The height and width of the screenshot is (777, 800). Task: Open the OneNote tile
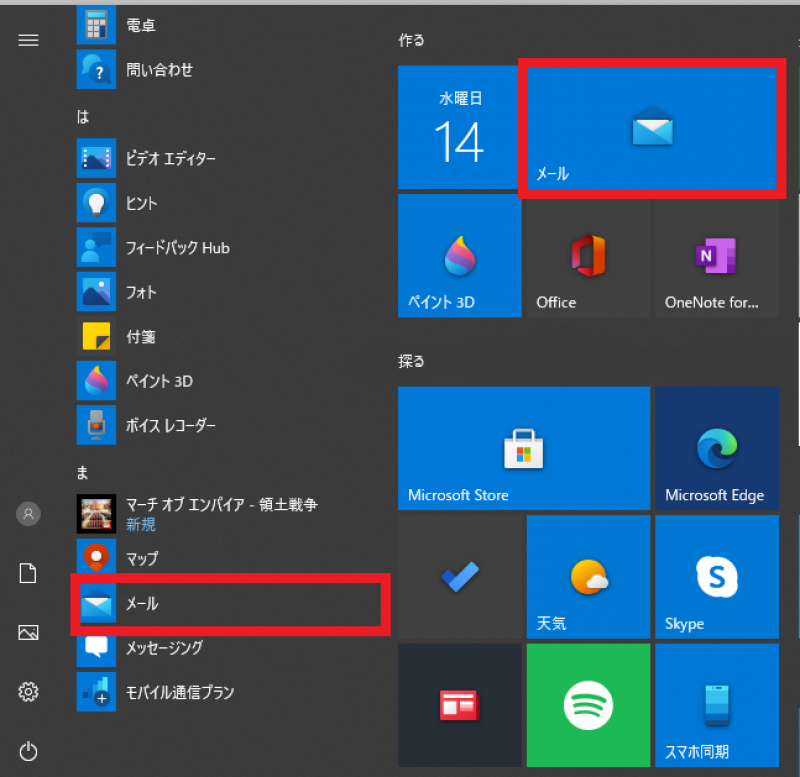(716, 258)
